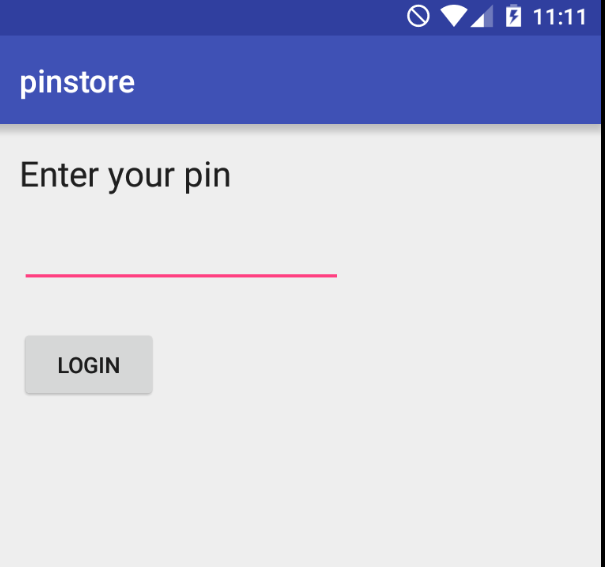Tap the 11:11 clock in status bar

tap(559, 17)
